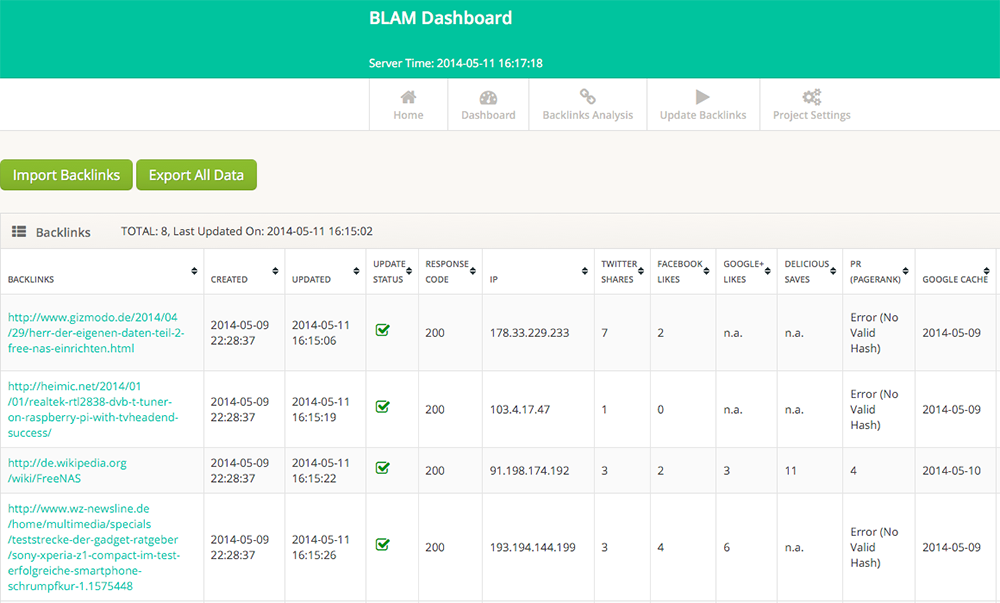The image size is (1000, 603).
Task: Click response code 200 in gizmodo row
Action: (435, 333)
